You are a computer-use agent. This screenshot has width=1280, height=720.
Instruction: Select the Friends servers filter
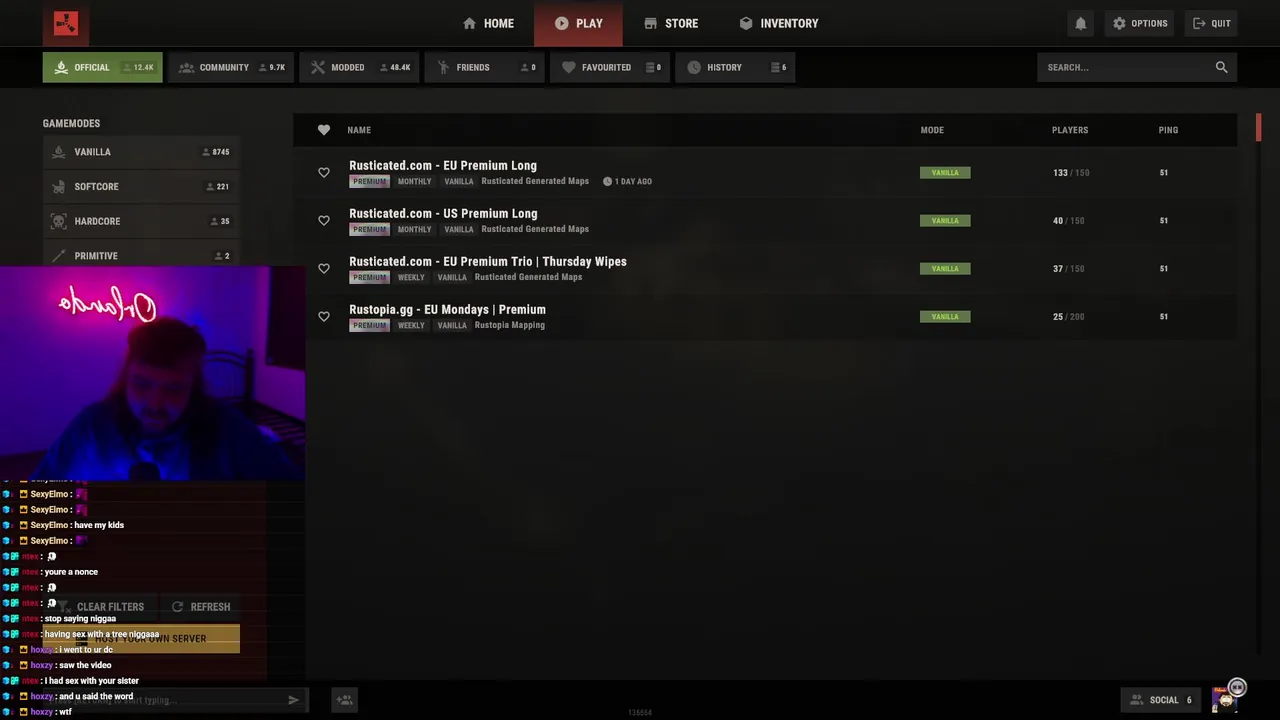click(485, 67)
